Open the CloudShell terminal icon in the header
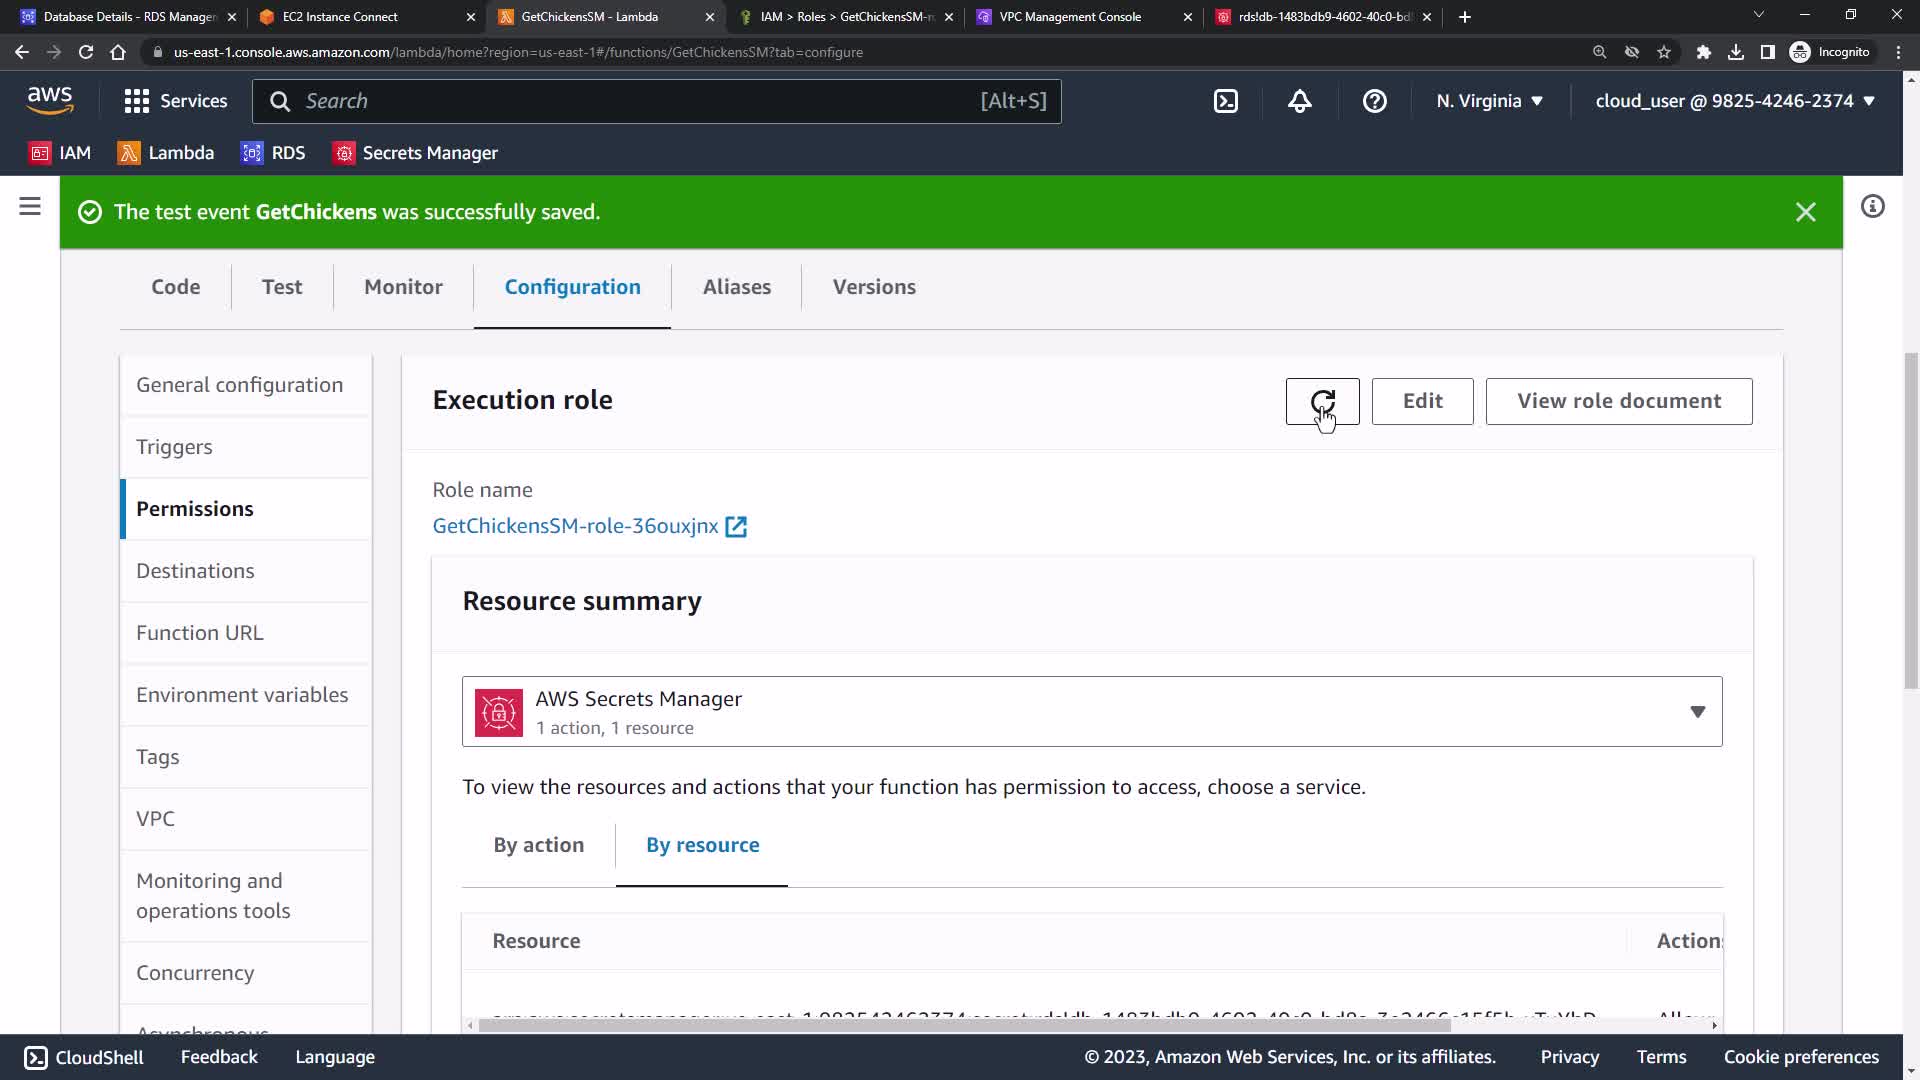 coord(1226,101)
